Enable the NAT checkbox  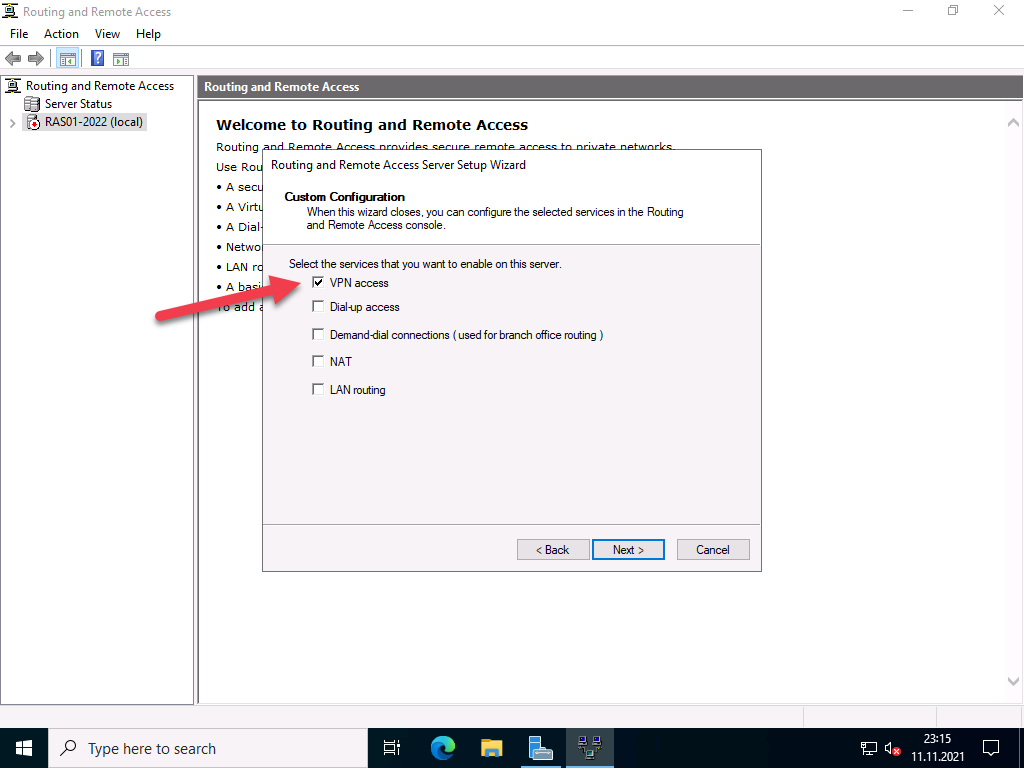tap(318, 361)
